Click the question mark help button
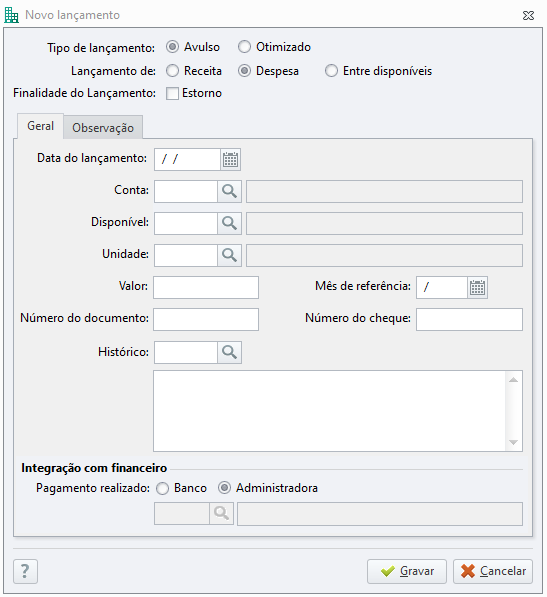The image size is (547, 597). (26, 571)
